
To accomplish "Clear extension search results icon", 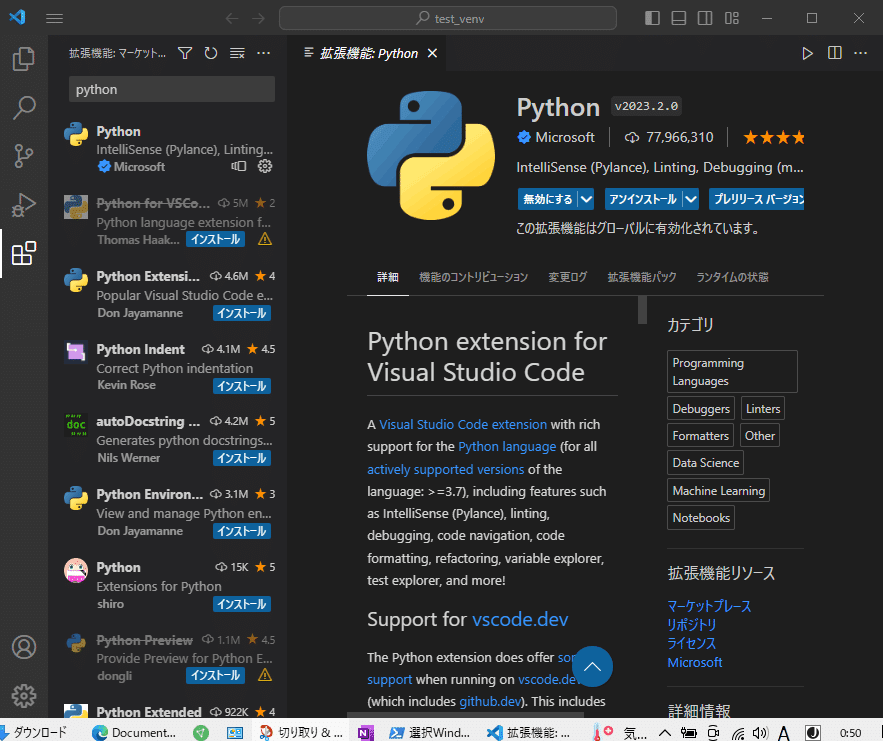I will (237, 53).
